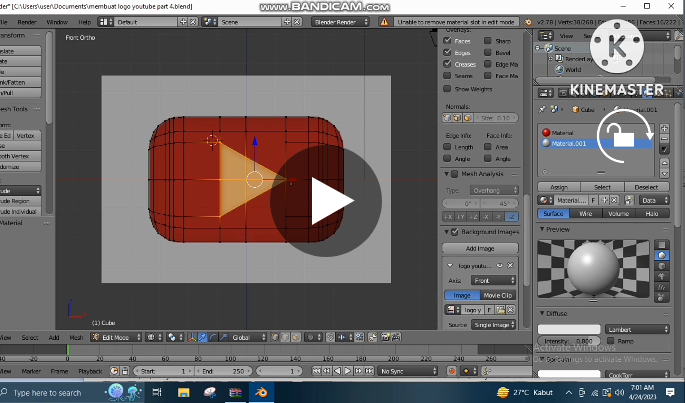Viewport: 685px width, 403px height.
Task: Remove the logo youtu background image
Action: pos(510,265)
